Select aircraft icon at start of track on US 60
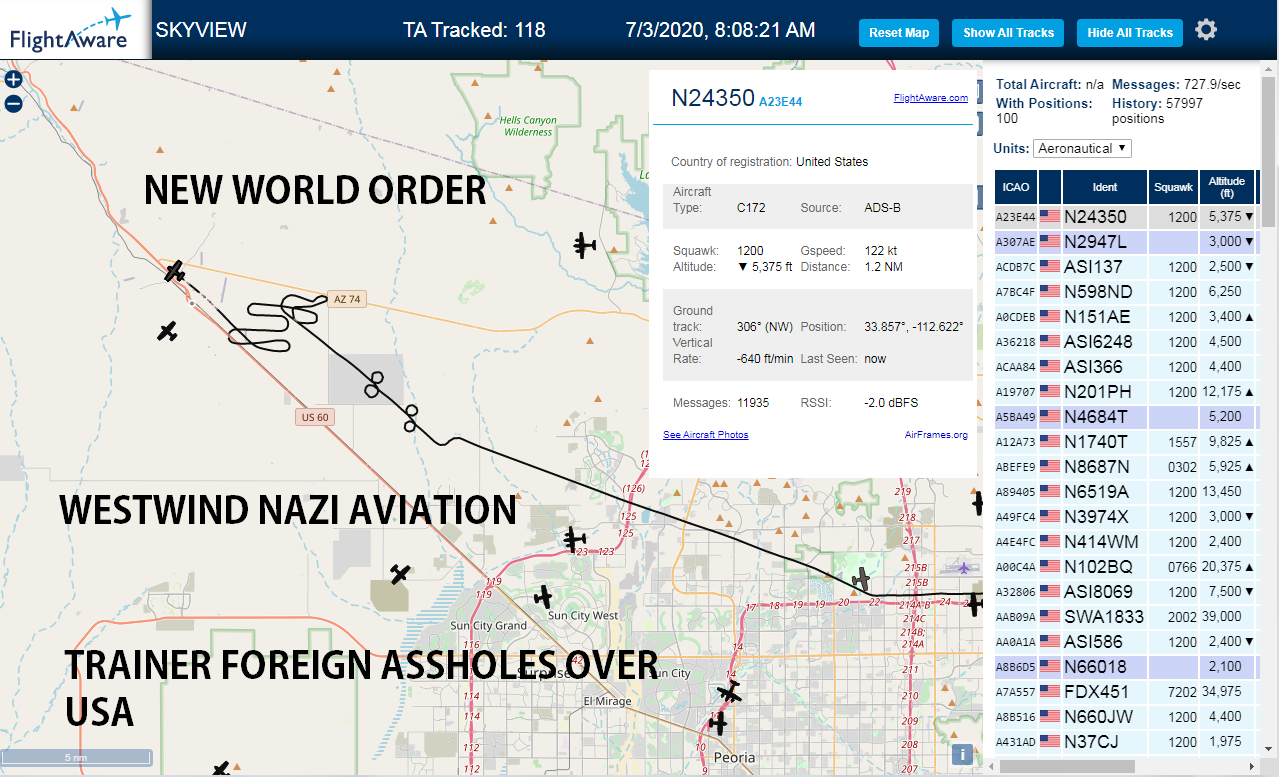The height and width of the screenshot is (777, 1279). tap(175, 271)
